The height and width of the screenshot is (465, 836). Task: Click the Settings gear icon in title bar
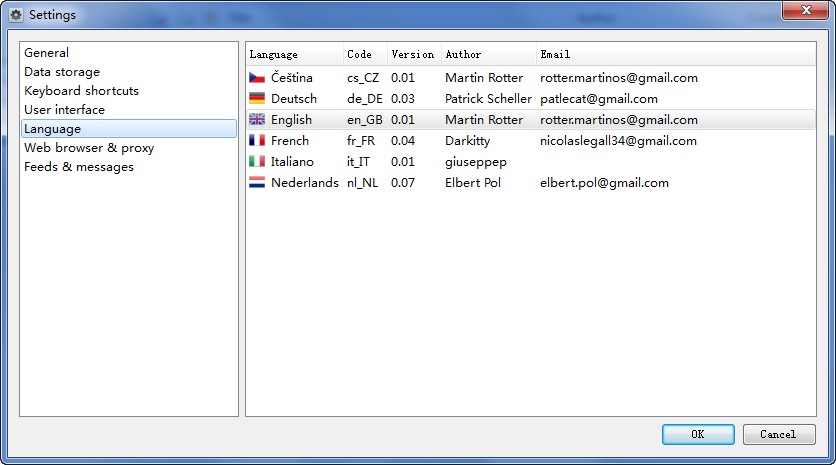click(16, 15)
